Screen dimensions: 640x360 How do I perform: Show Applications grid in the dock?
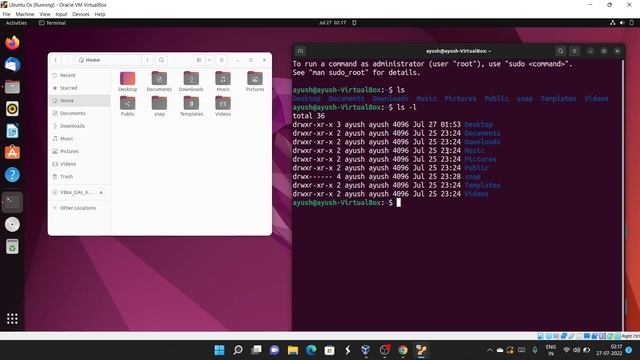(x=12, y=318)
